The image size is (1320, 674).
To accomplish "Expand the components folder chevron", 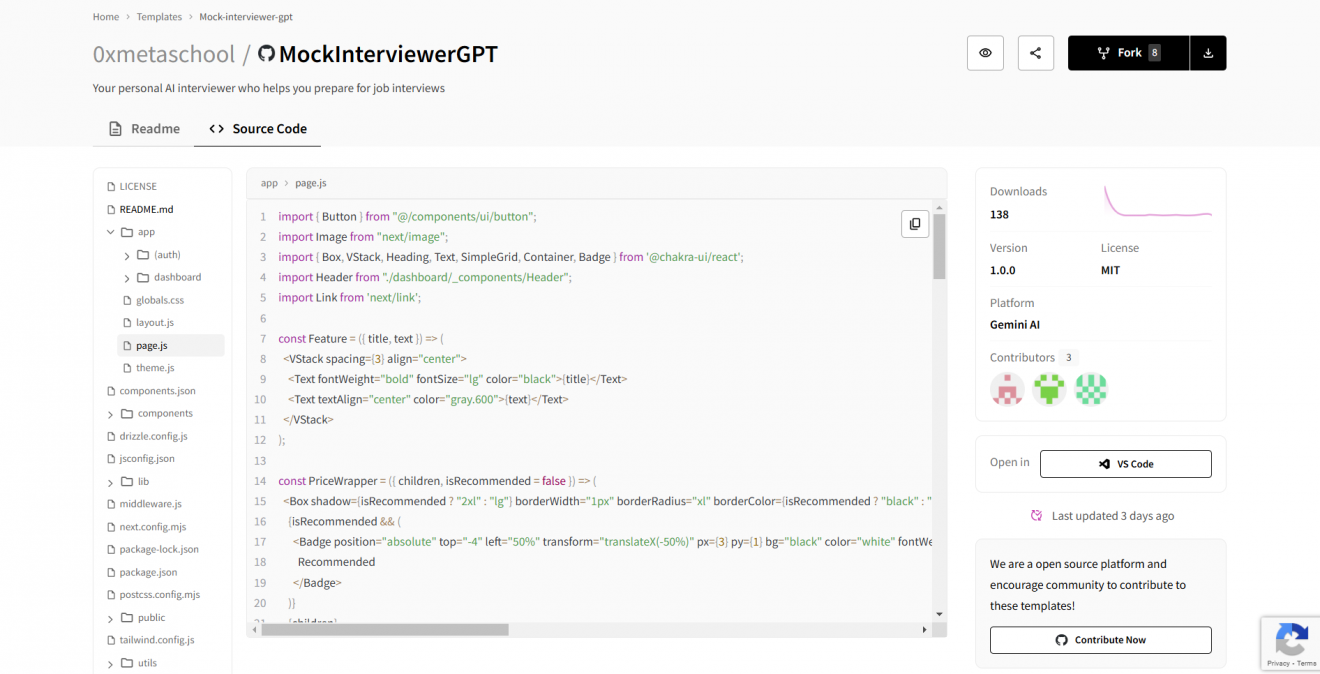I will 110,414.
